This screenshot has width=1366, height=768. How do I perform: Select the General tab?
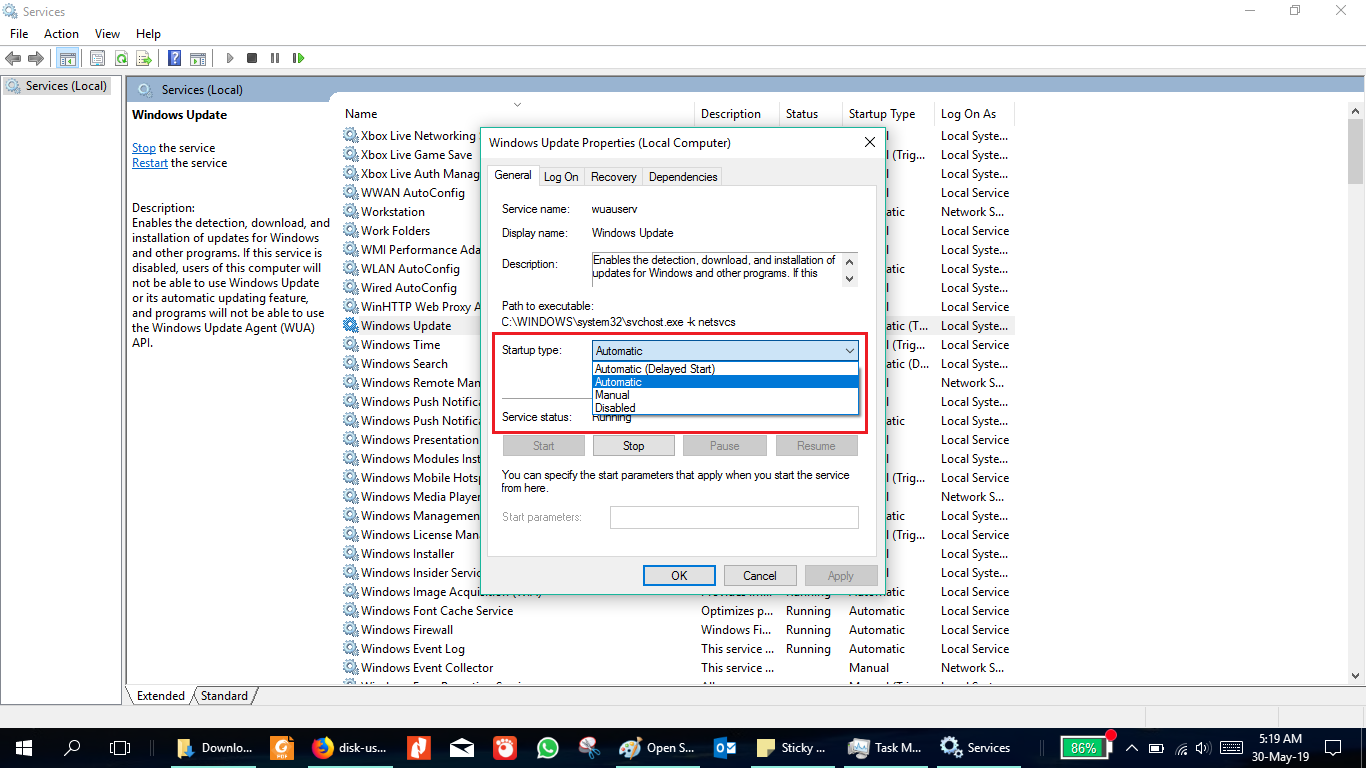coord(513,175)
